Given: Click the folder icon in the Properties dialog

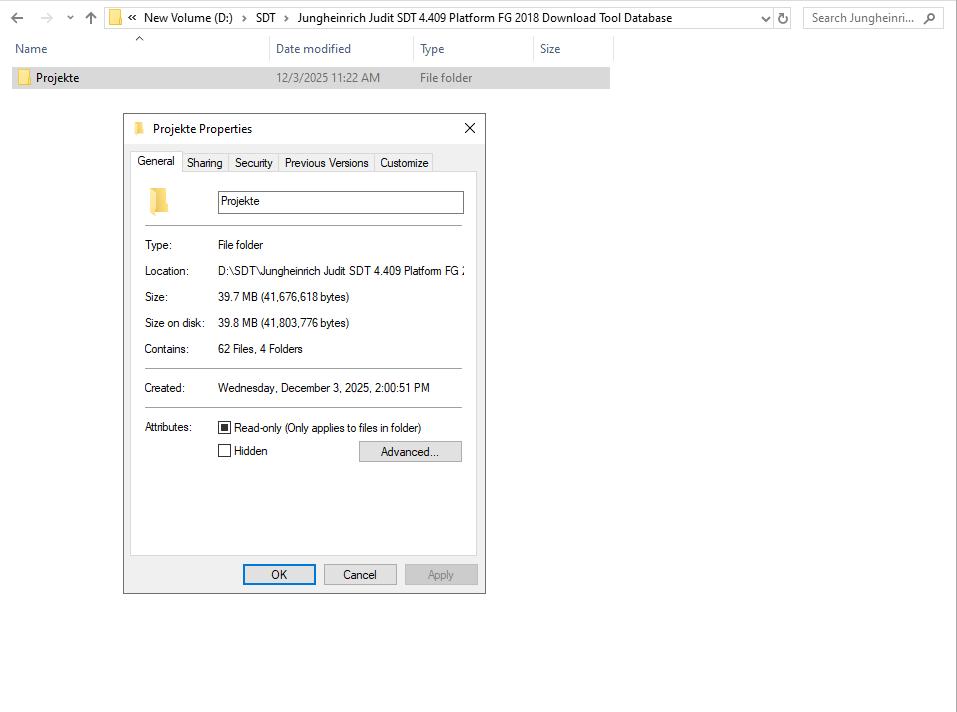Looking at the screenshot, I should tap(159, 201).
